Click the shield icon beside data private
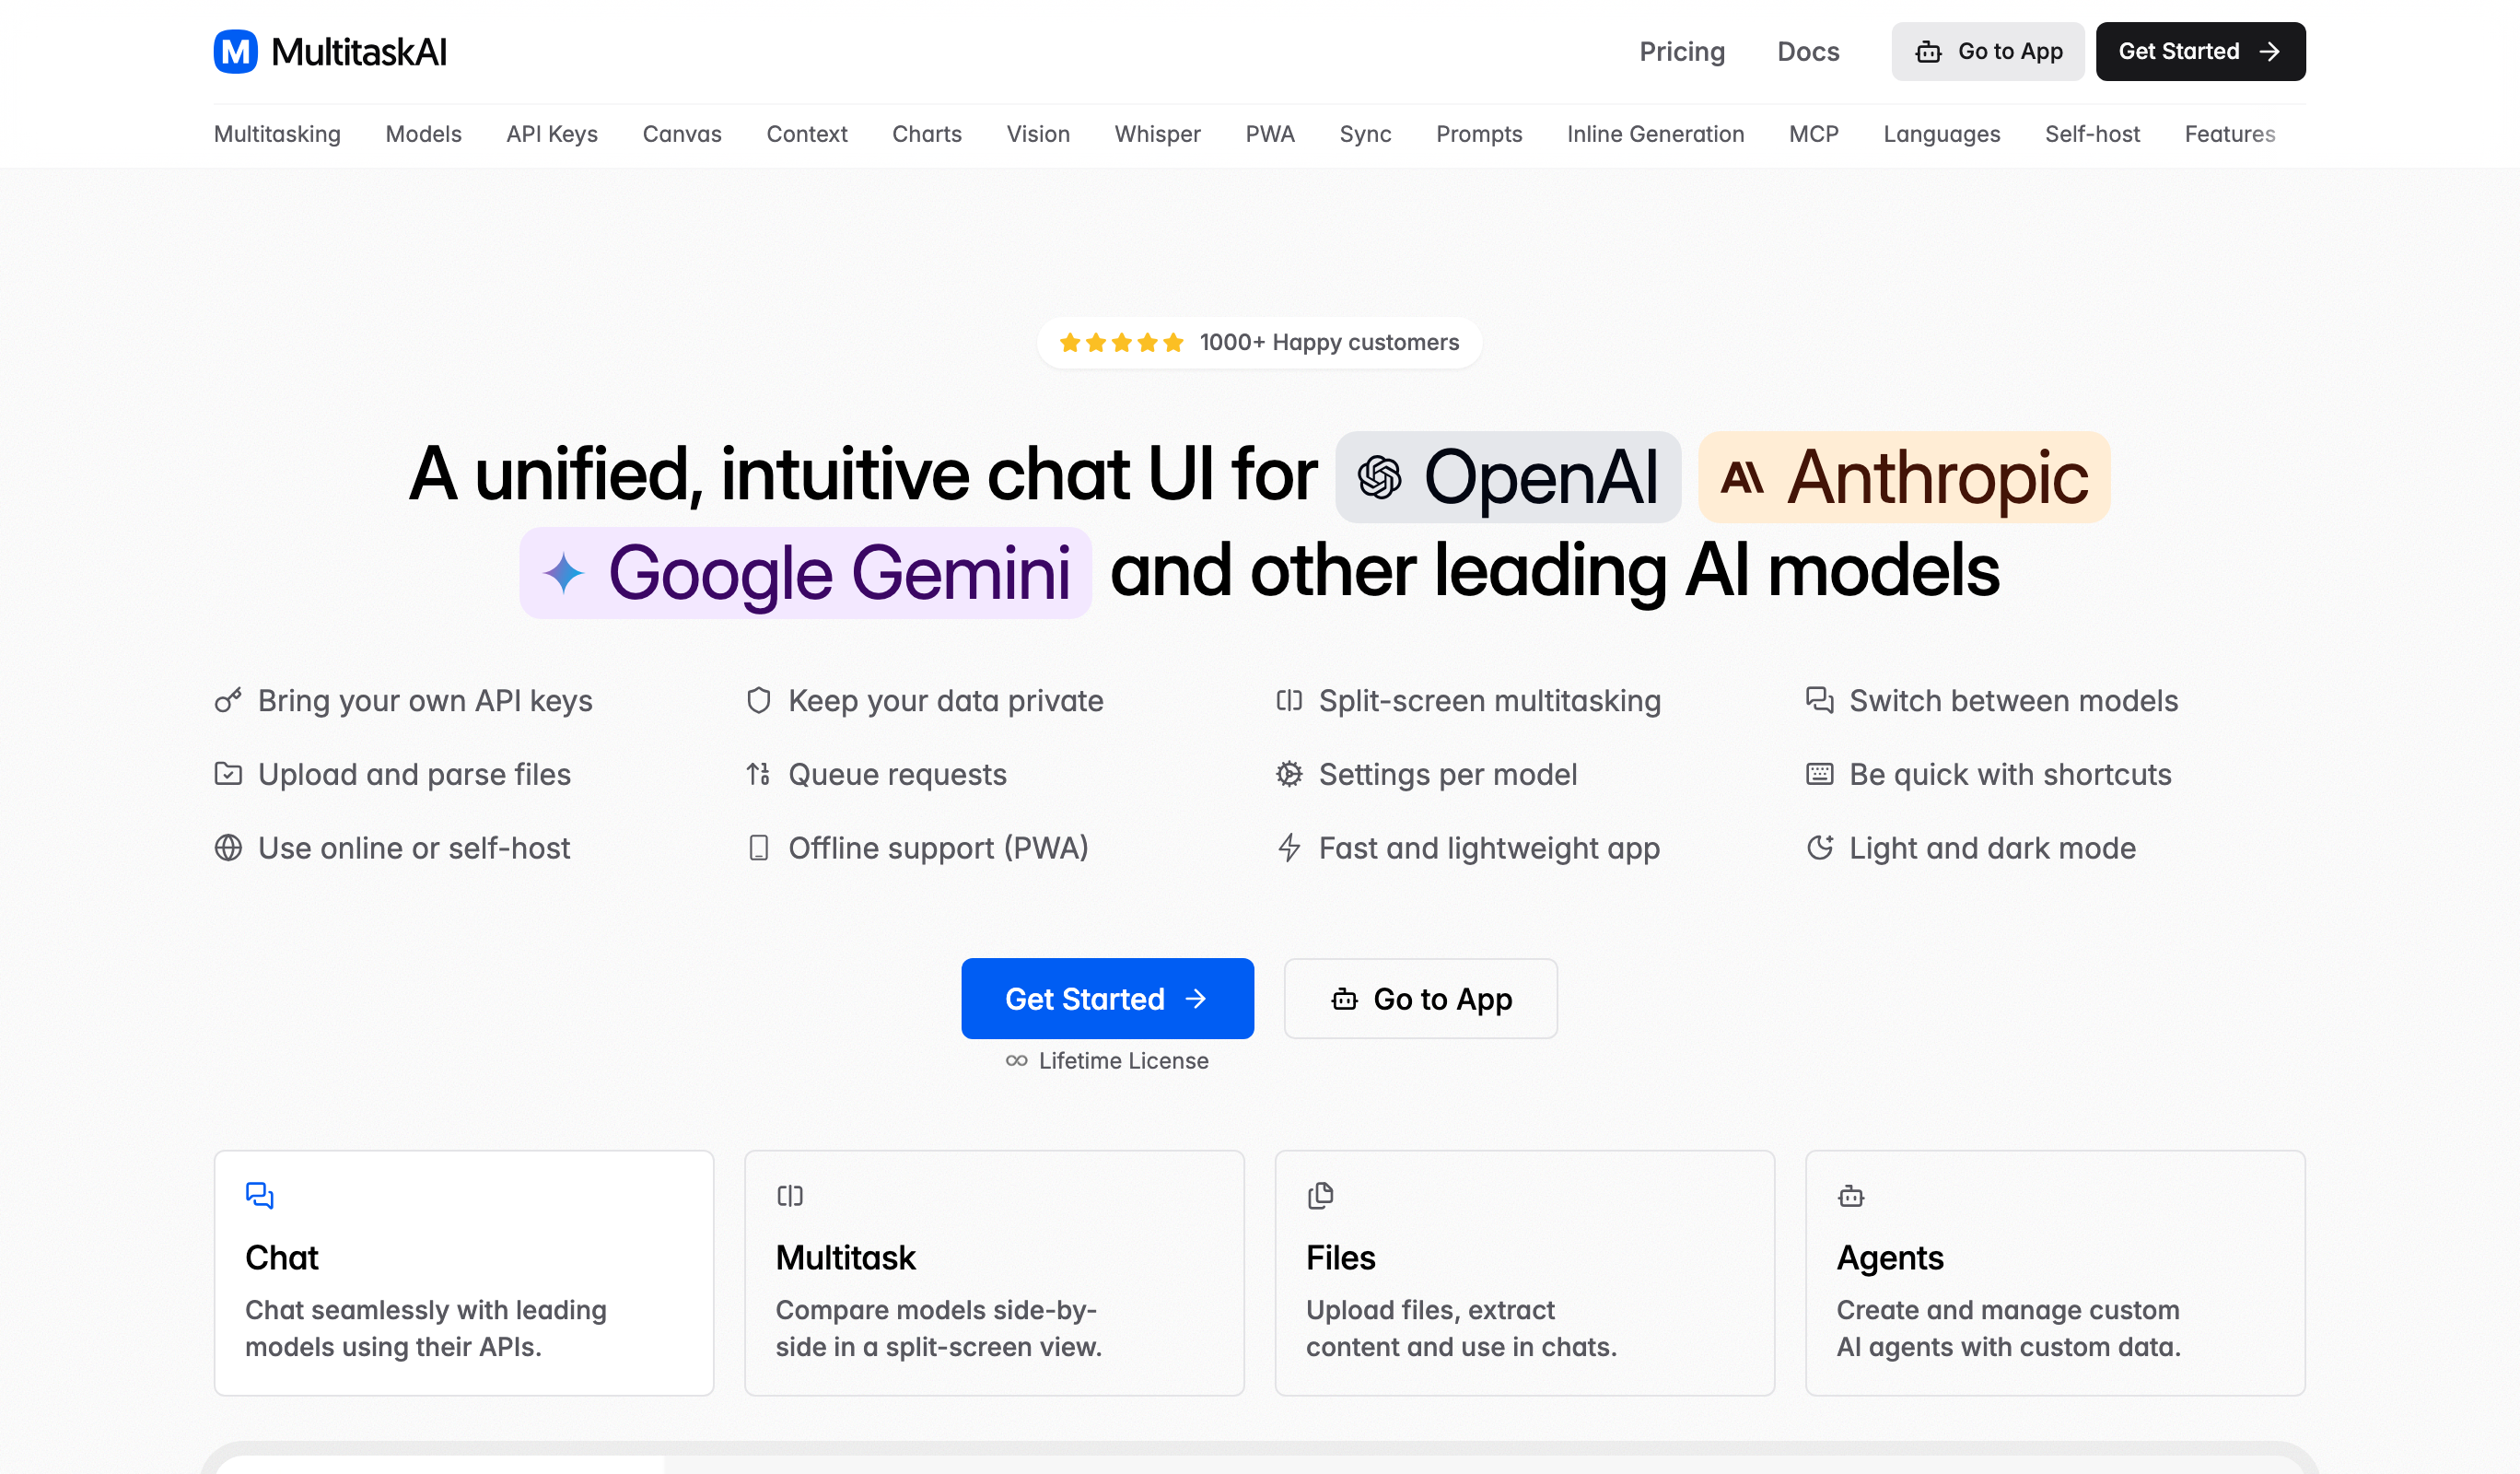Viewport: 2520px width, 1474px height. tap(758, 700)
